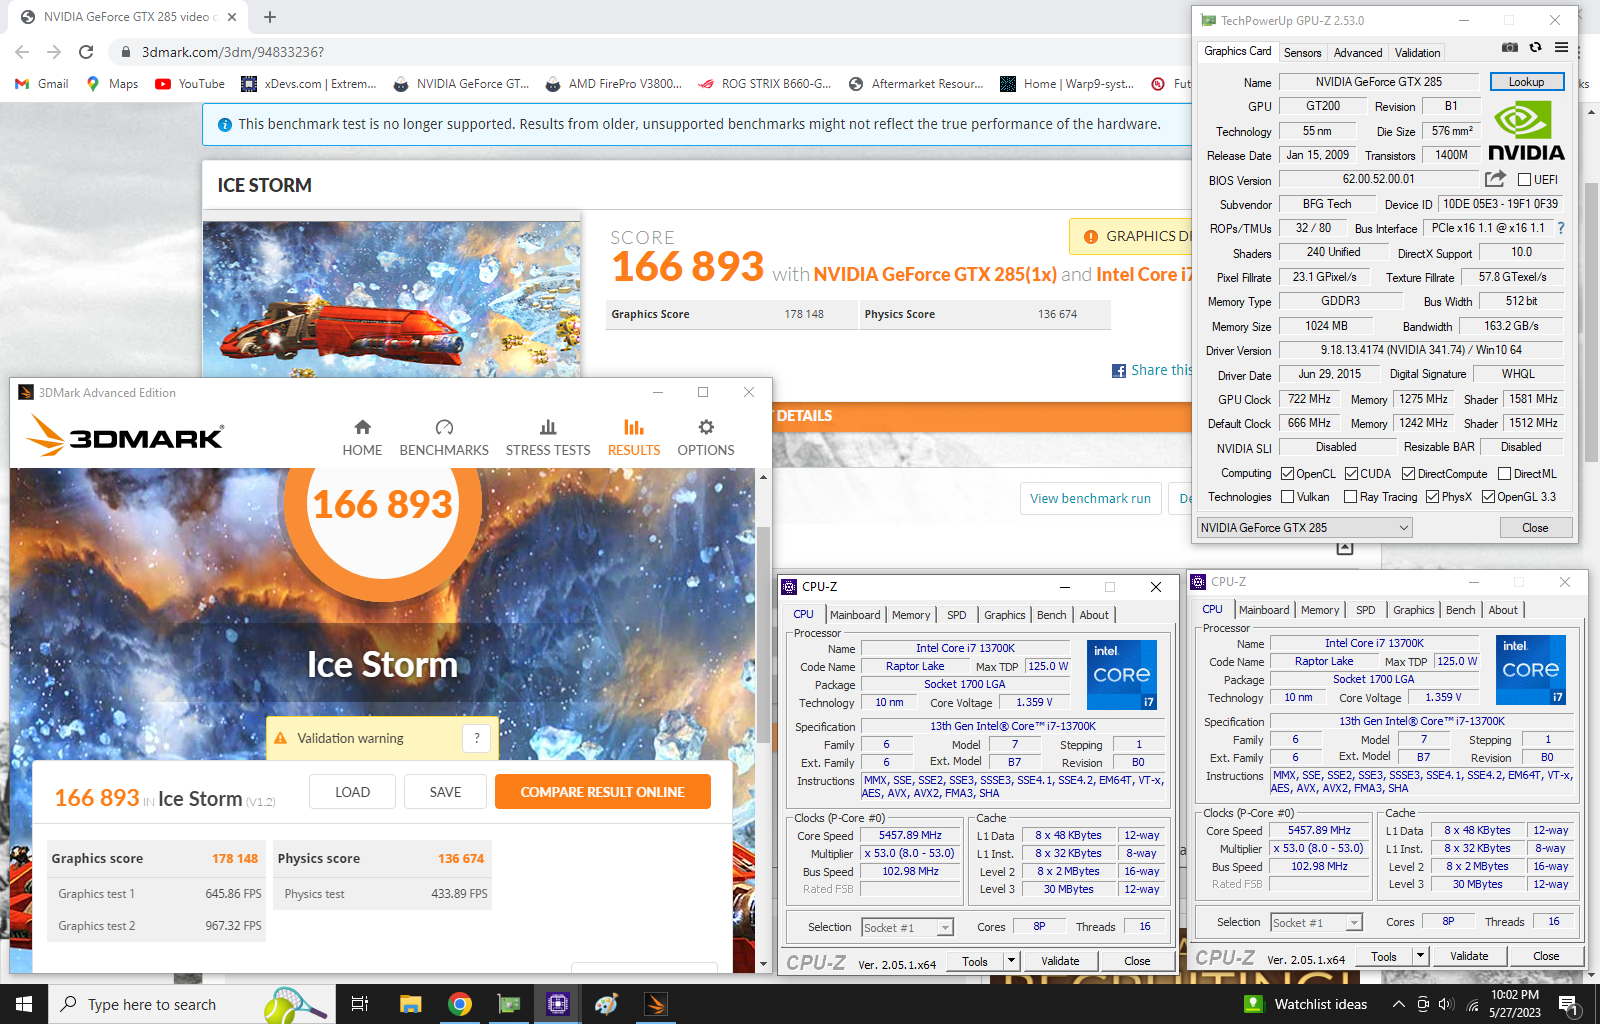The height and width of the screenshot is (1024, 1600).
Task: Open the 3DMark STRESS TESTS icon
Action: point(548,427)
